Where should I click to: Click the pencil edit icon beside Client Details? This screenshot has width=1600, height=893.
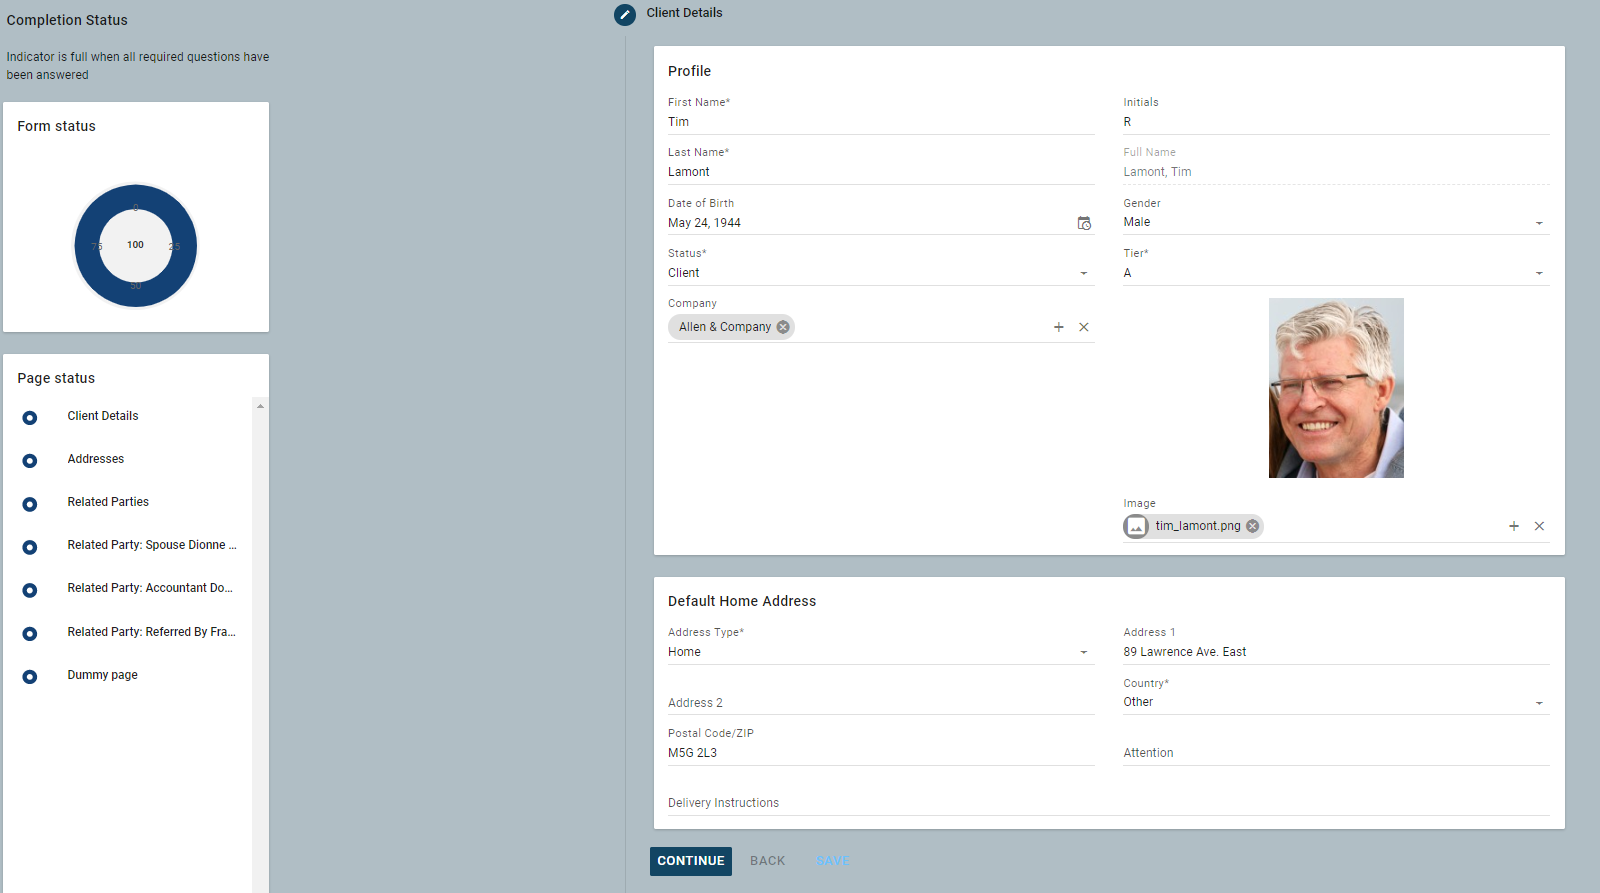(625, 14)
